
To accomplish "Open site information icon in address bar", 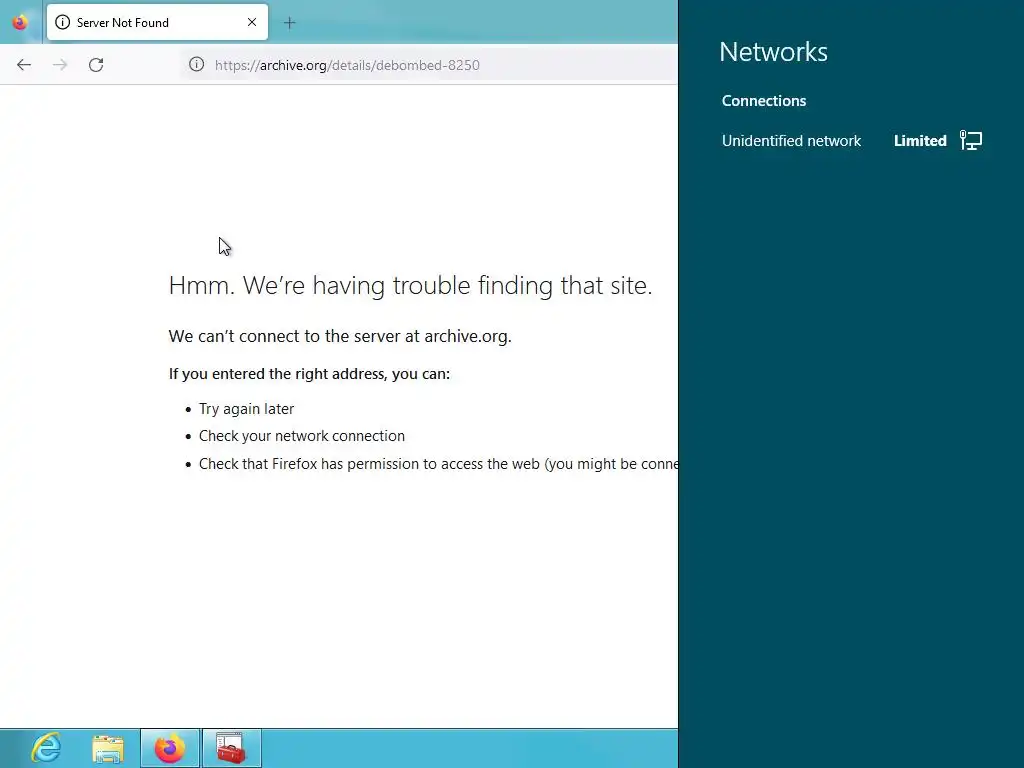I will (197, 64).
